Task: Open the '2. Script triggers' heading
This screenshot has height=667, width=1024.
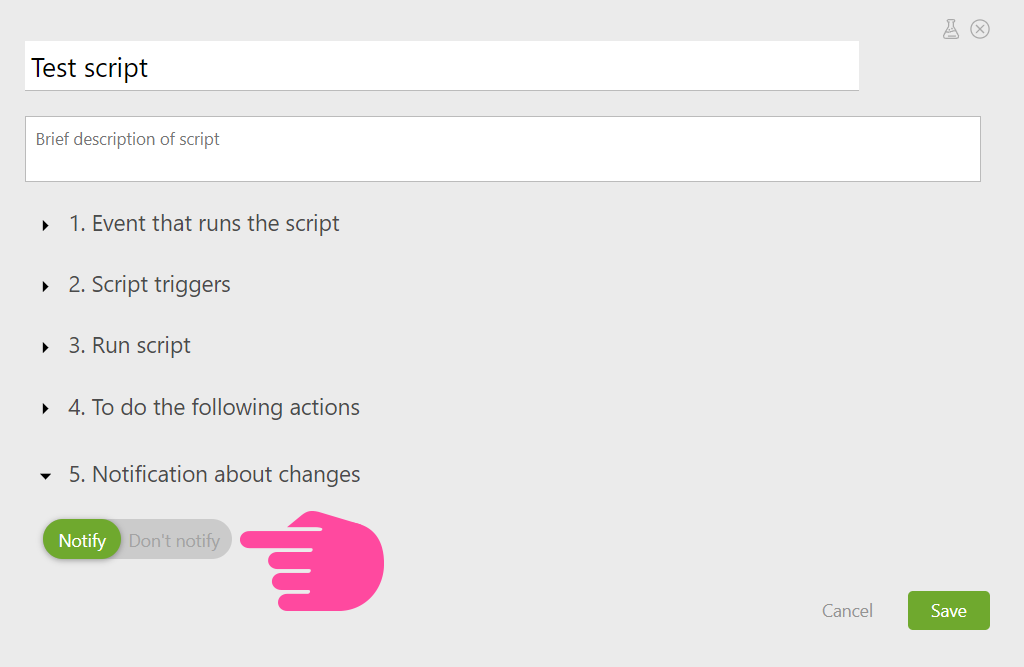Action: 150,285
